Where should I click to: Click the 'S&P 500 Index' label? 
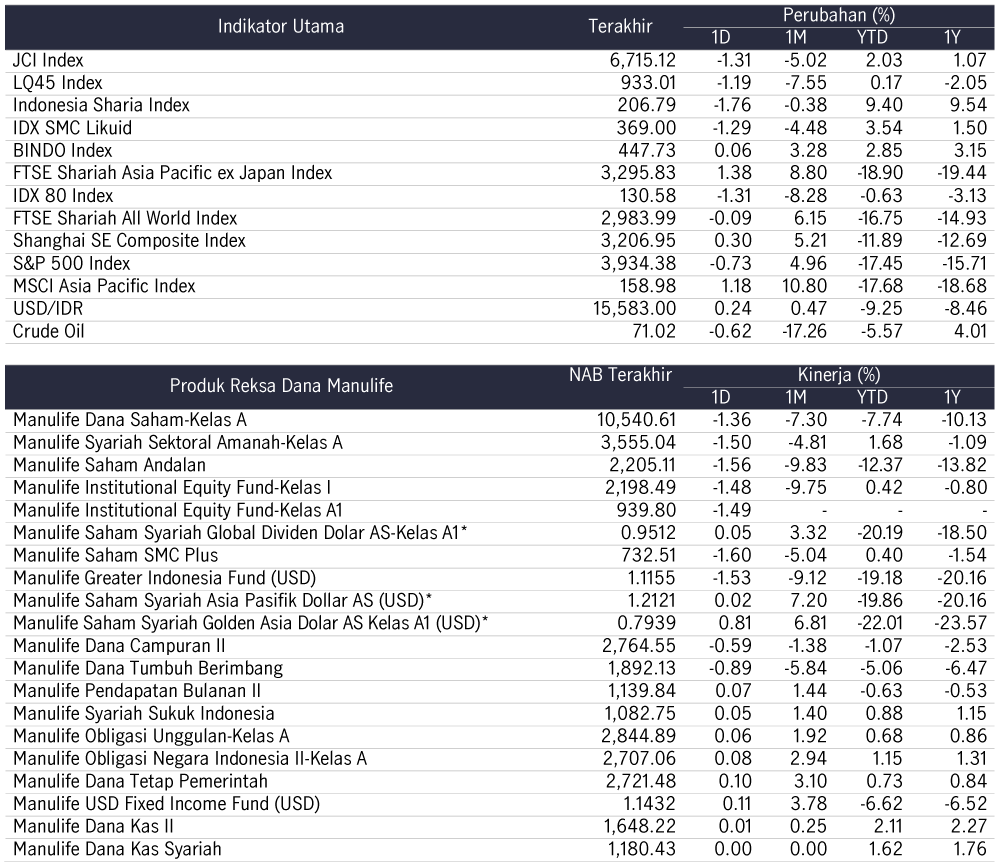[71, 263]
